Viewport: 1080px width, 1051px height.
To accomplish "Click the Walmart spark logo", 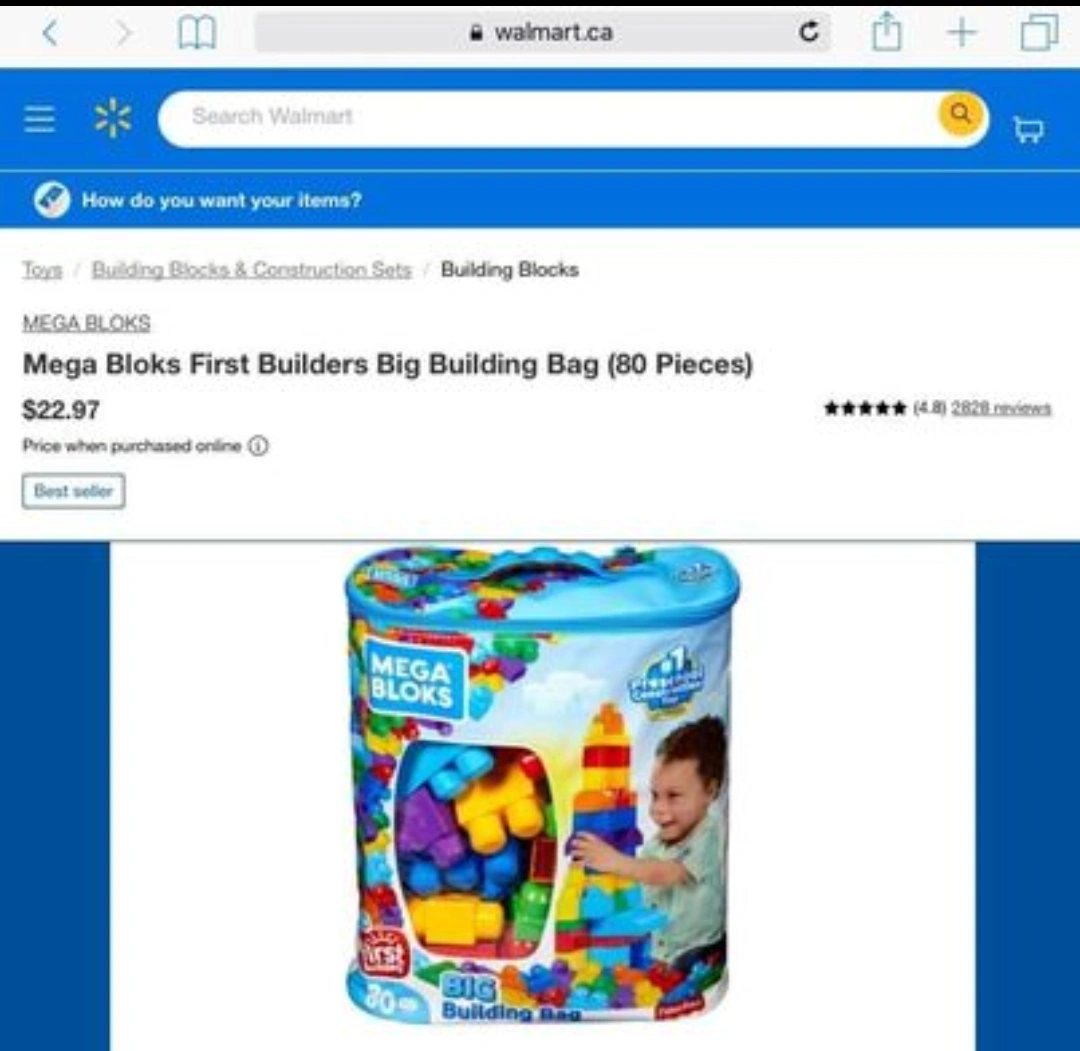I will [x=113, y=118].
